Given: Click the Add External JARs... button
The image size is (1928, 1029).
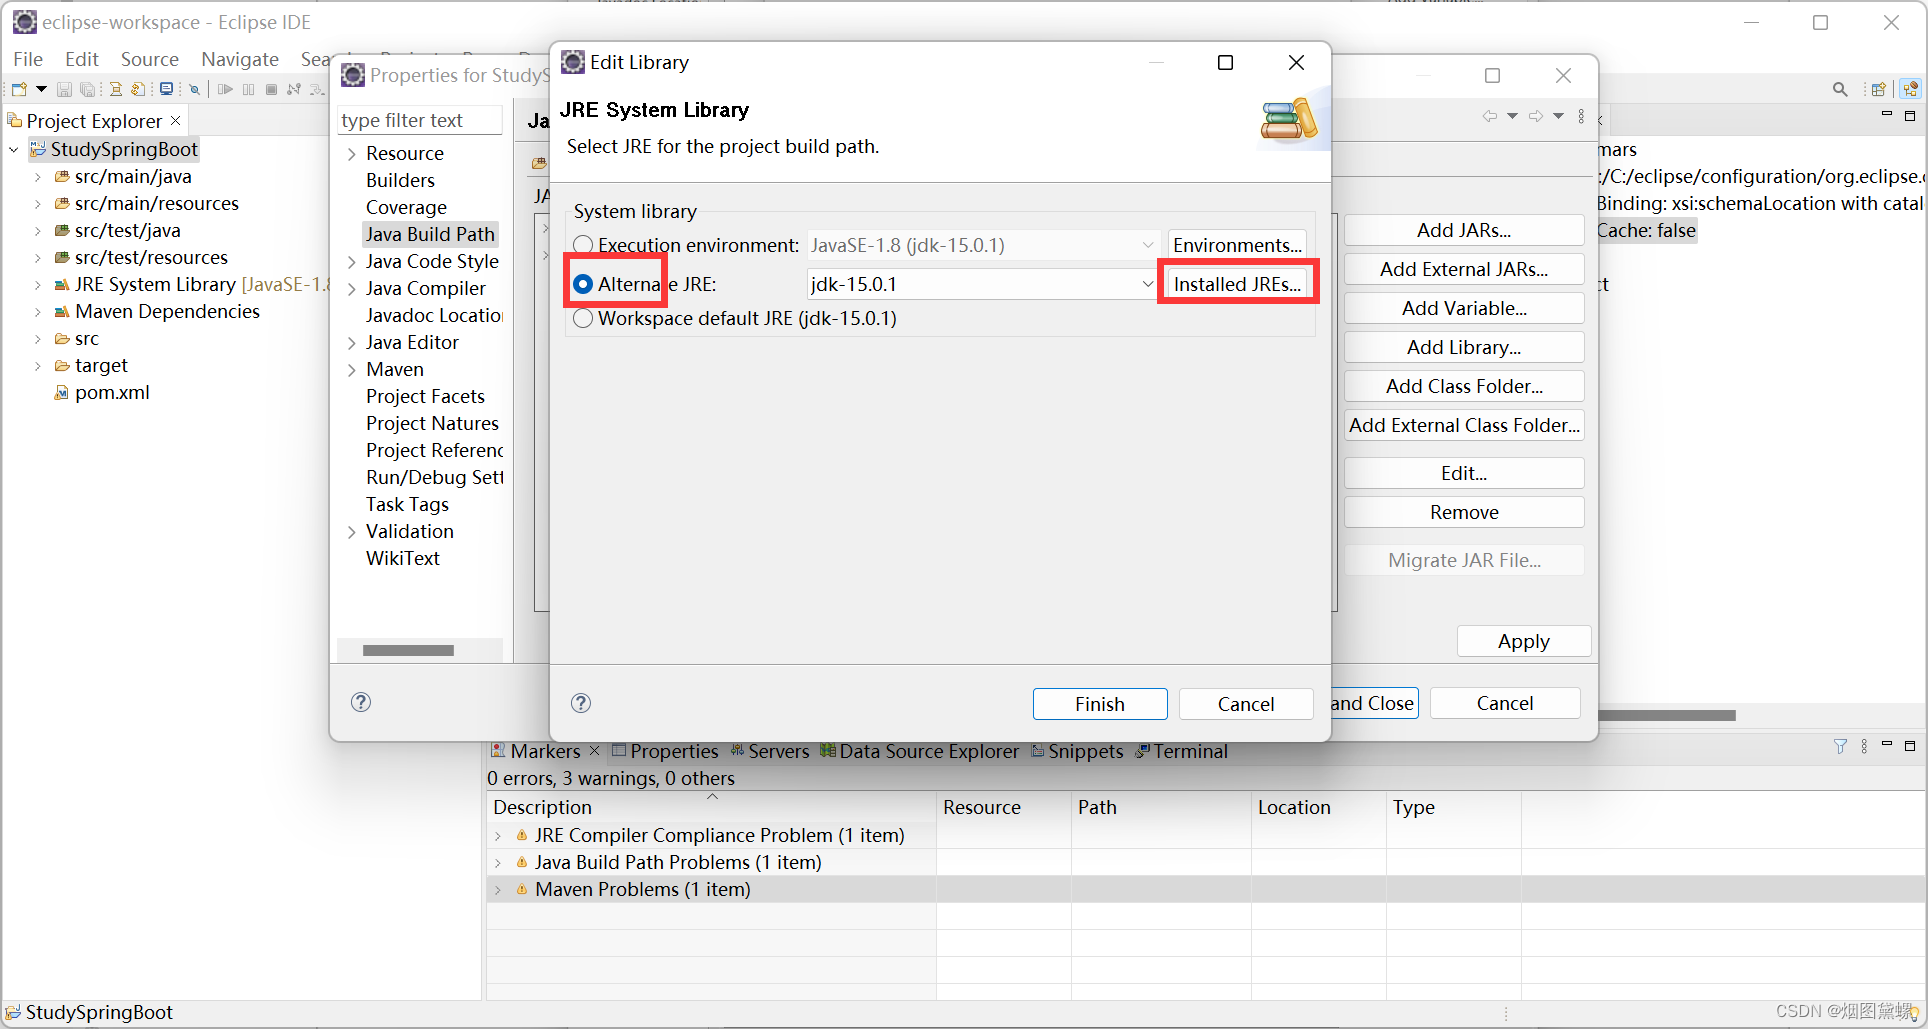Looking at the screenshot, I should [x=1464, y=269].
